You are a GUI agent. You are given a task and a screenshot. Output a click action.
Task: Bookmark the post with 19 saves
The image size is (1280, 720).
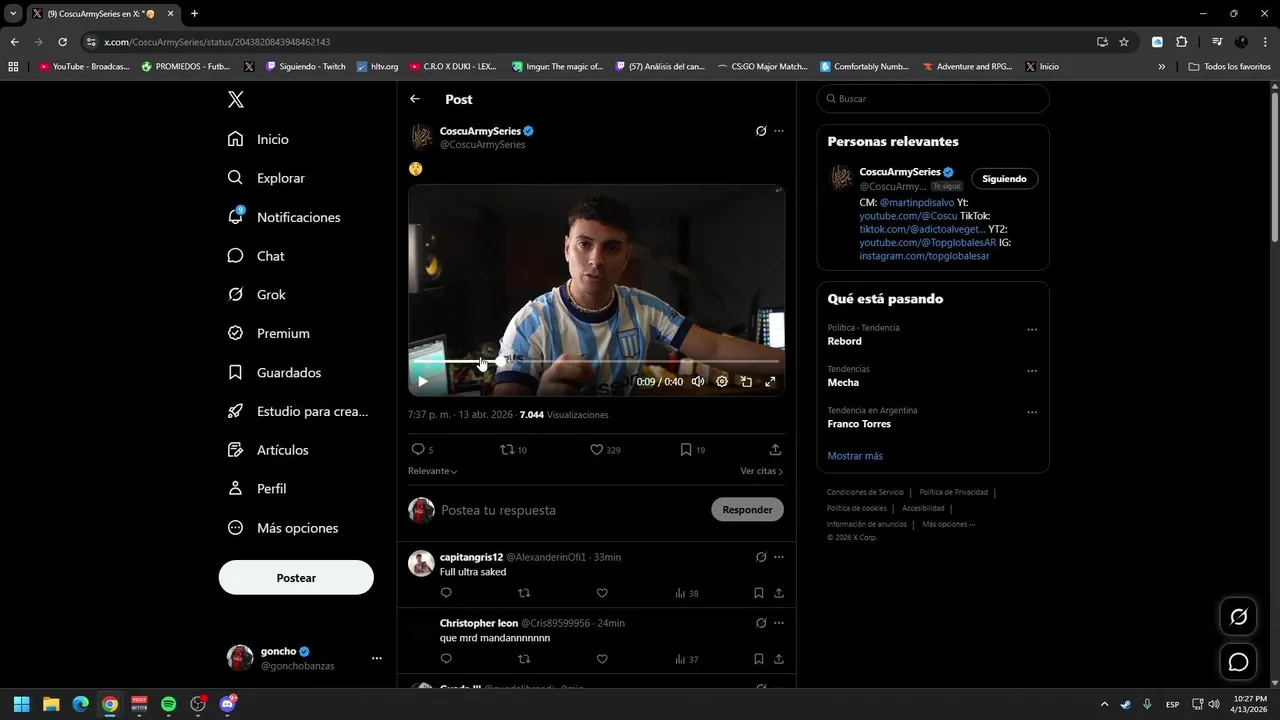click(686, 450)
